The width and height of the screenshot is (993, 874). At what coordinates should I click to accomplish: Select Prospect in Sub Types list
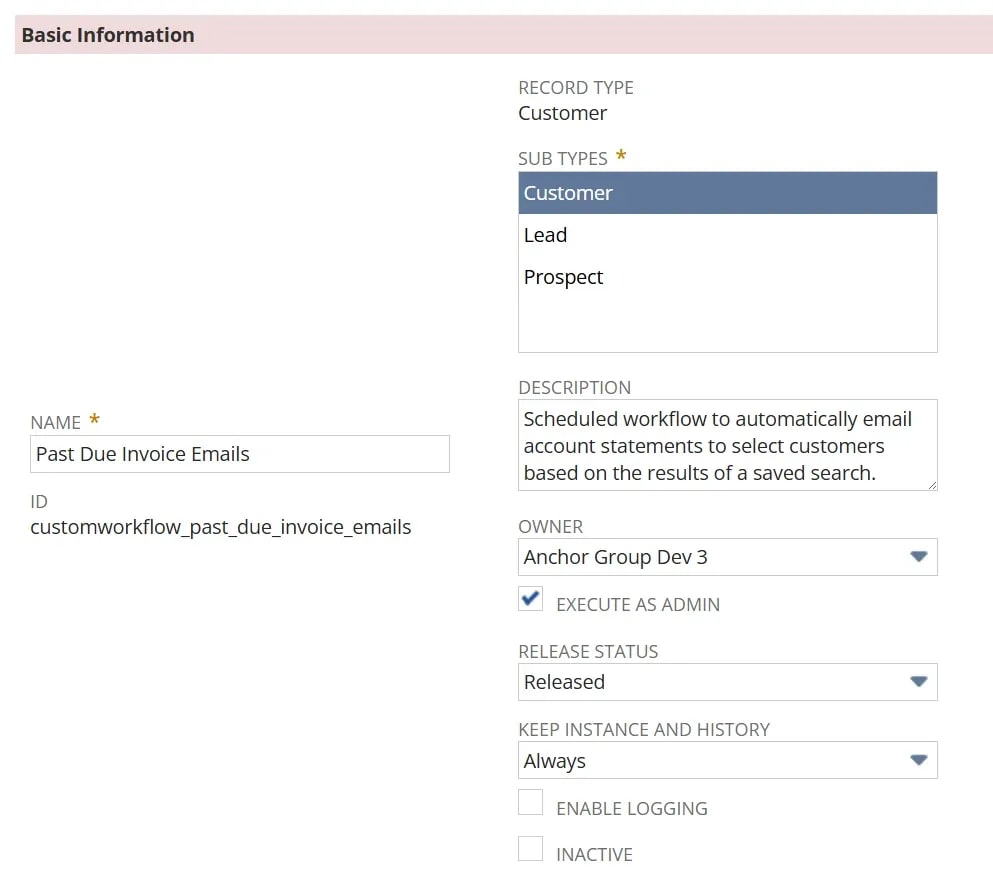tap(727, 277)
